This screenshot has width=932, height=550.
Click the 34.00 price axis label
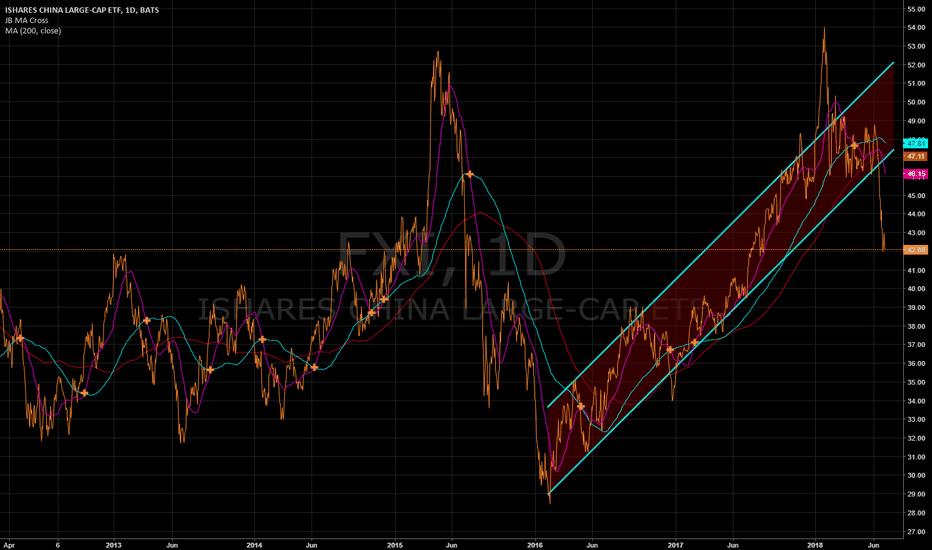point(916,401)
